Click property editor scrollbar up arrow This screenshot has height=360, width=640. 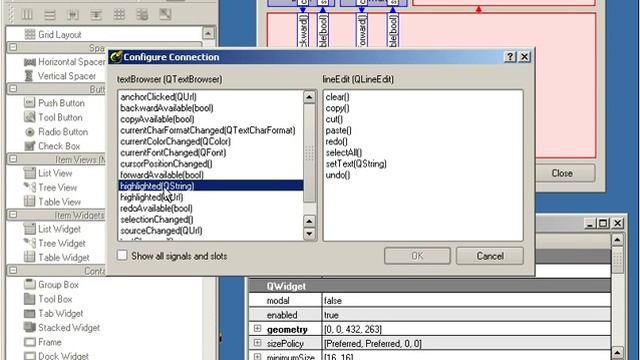point(617,240)
